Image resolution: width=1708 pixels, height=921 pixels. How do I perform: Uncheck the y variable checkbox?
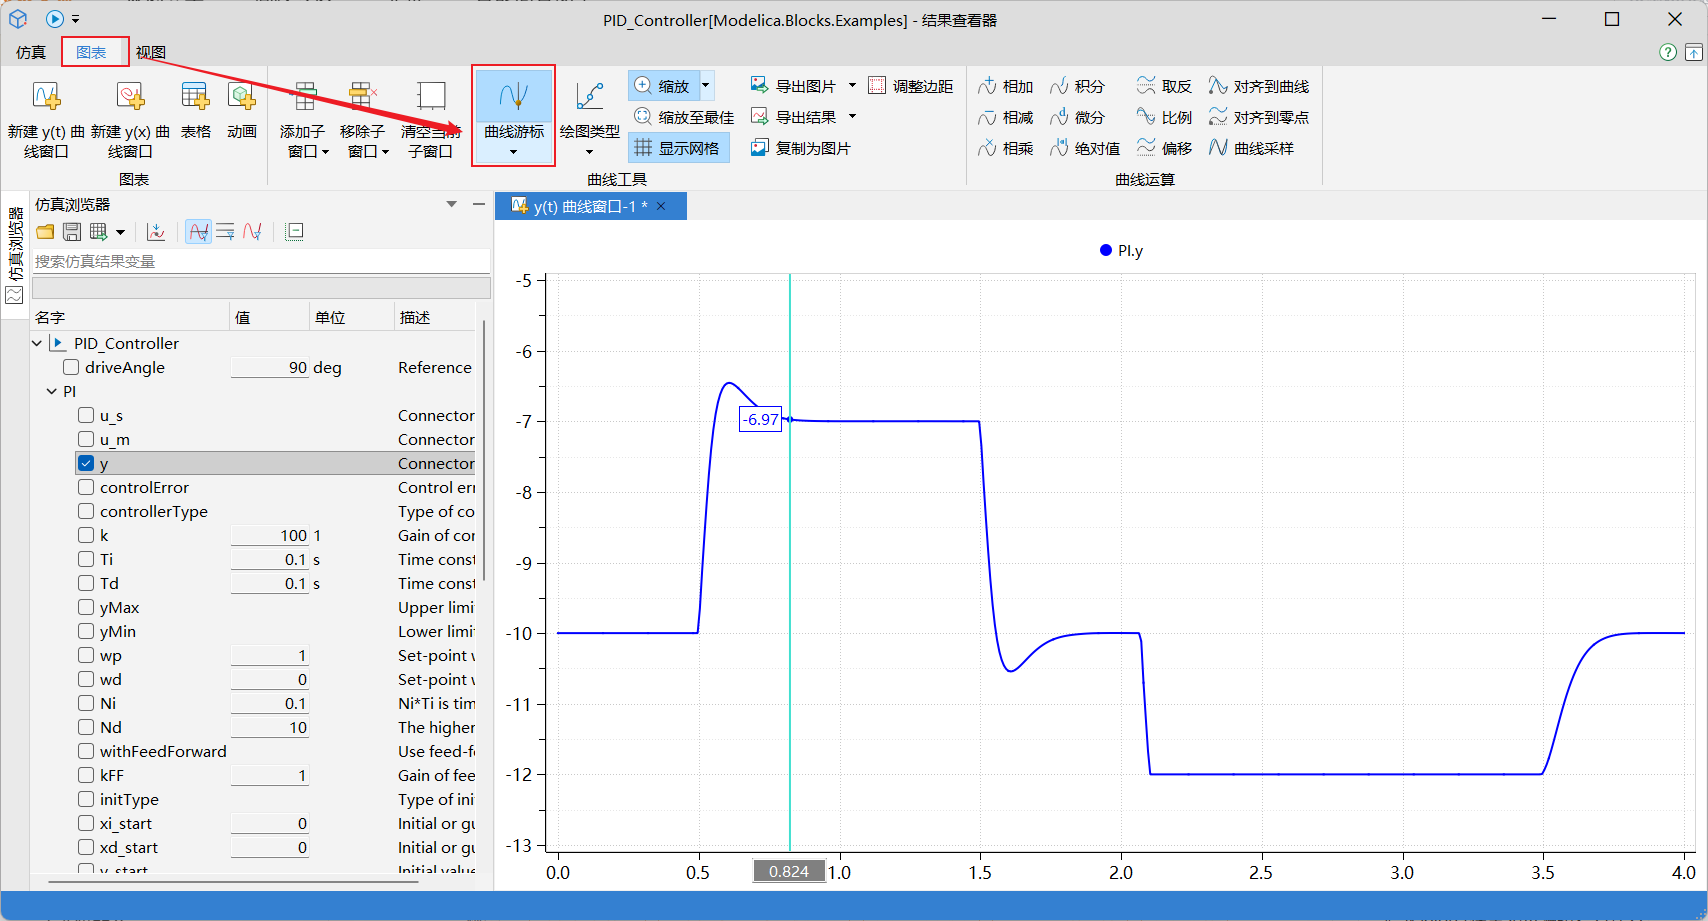pos(86,463)
